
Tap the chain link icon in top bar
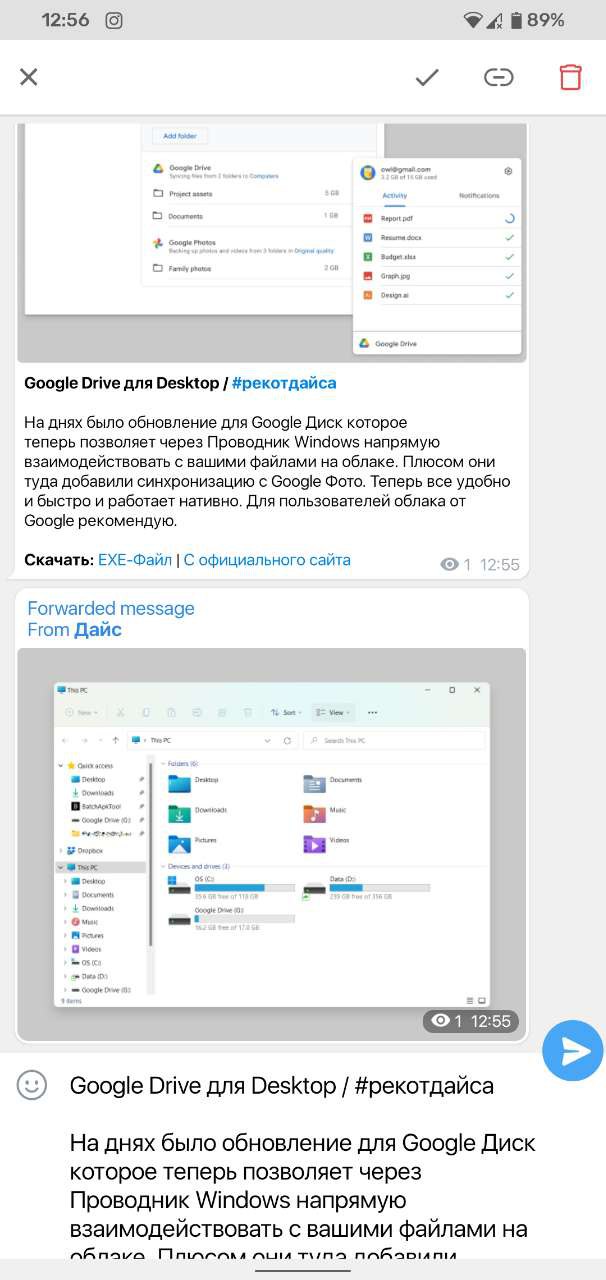(x=499, y=77)
